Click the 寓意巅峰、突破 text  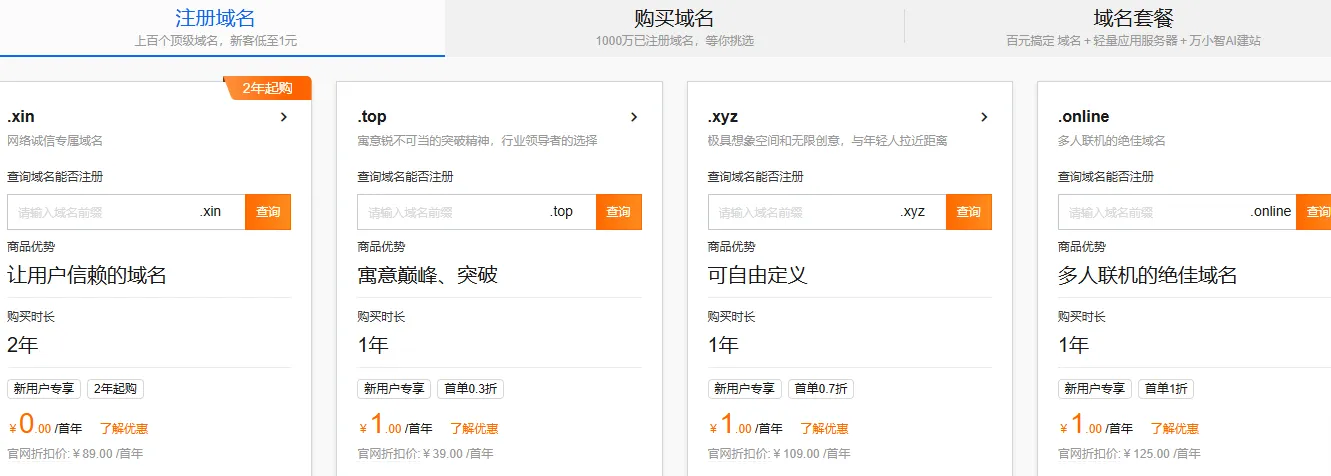(427, 275)
